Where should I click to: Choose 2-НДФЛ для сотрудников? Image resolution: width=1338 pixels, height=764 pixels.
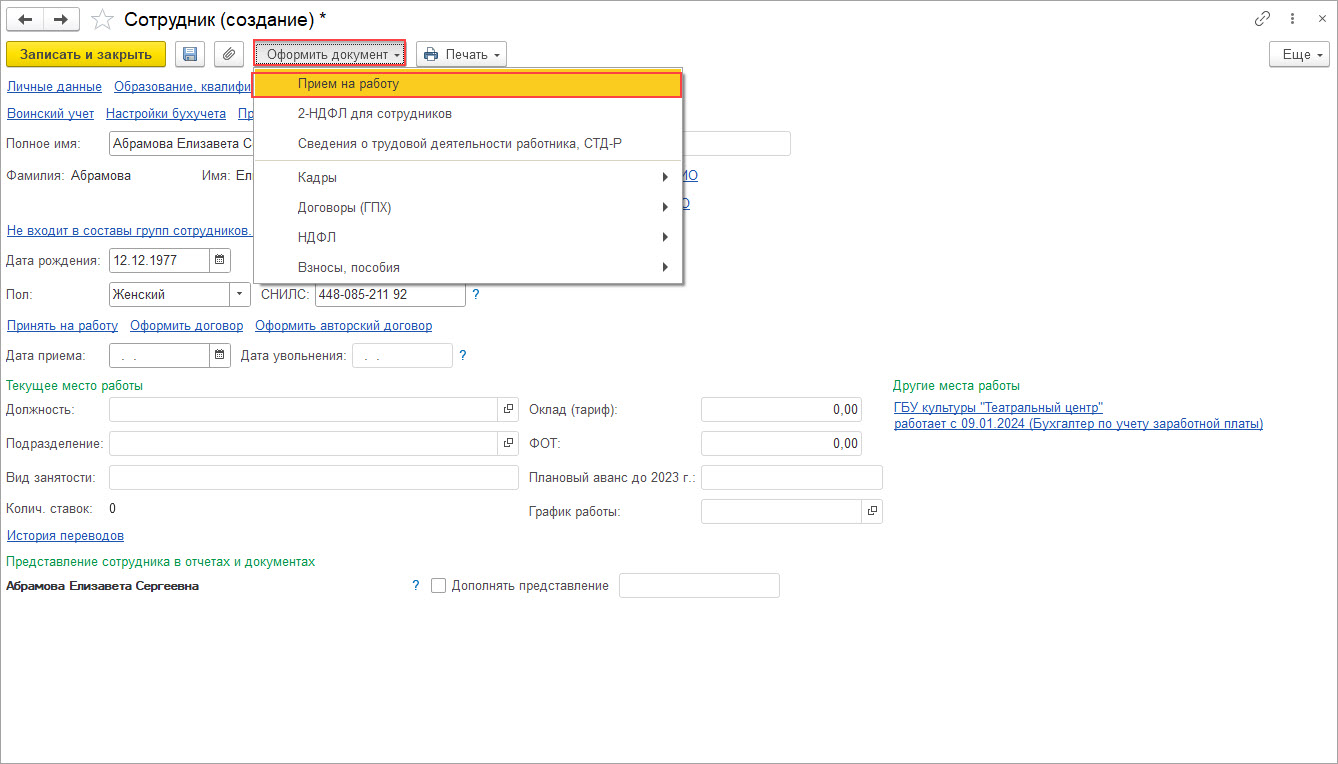[468, 114]
